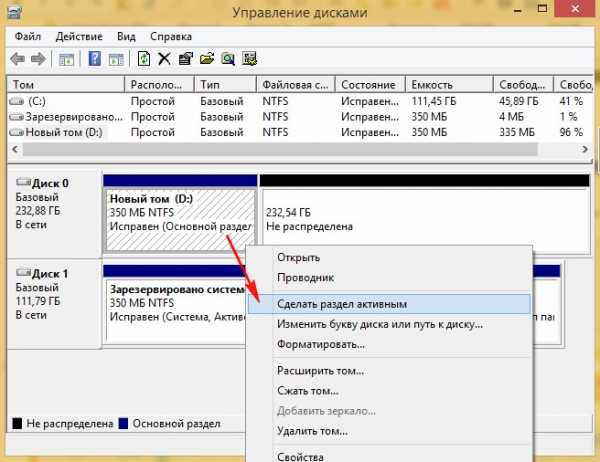Click the 45,89 ГБ free space cell
Image resolution: width=600 pixels, height=462 pixels.
[x=518, y=101]
